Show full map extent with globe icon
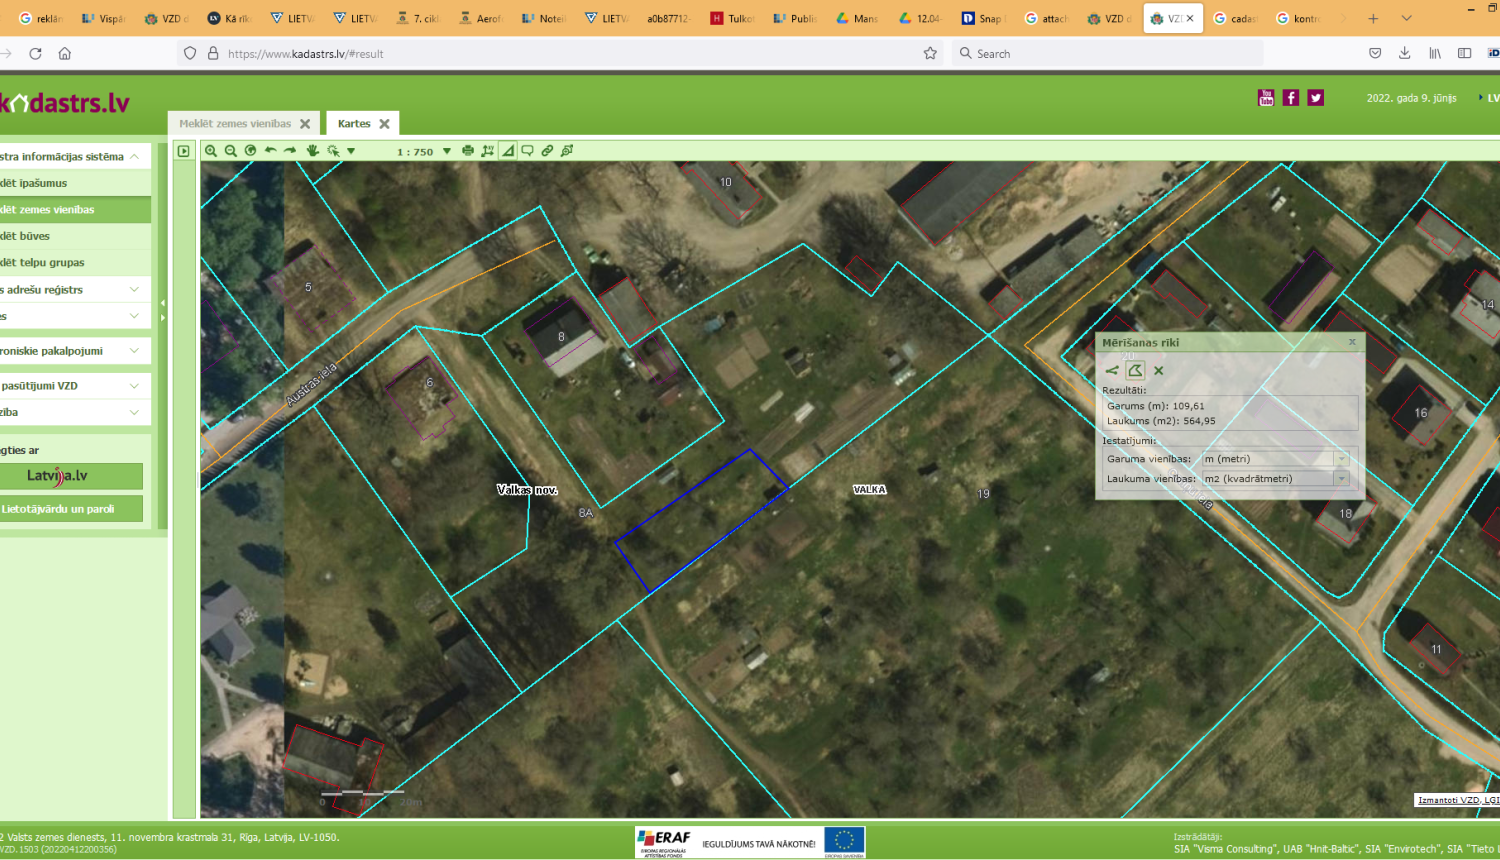 (x=251, y=151)
